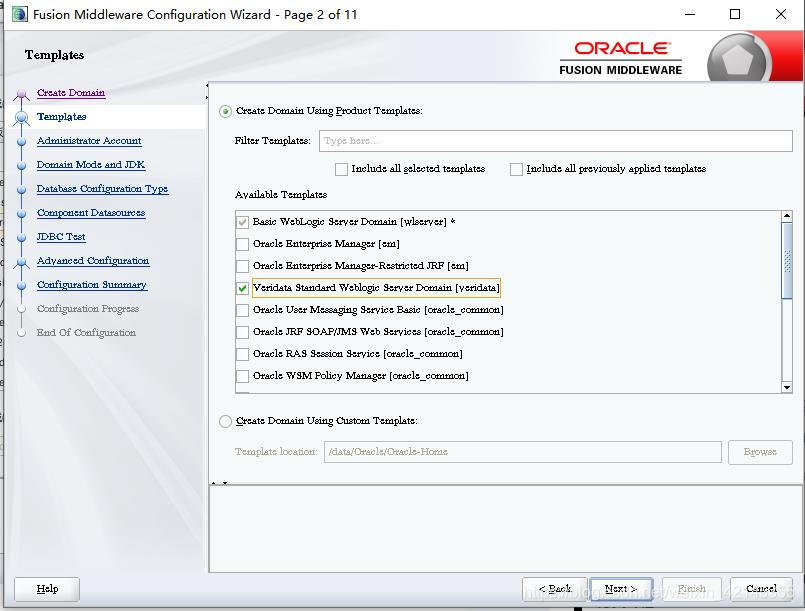Click the Template location field

(523, 452)
